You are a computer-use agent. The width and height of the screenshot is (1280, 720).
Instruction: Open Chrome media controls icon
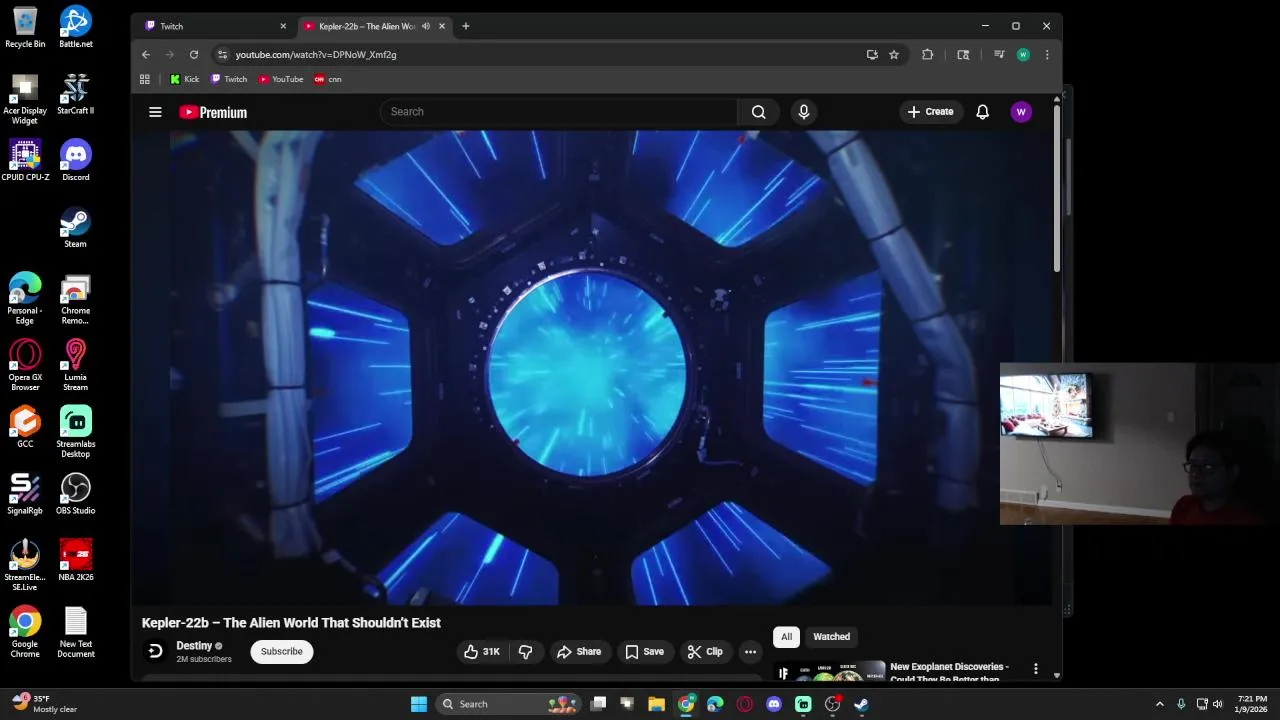click(x=998, y=55)
